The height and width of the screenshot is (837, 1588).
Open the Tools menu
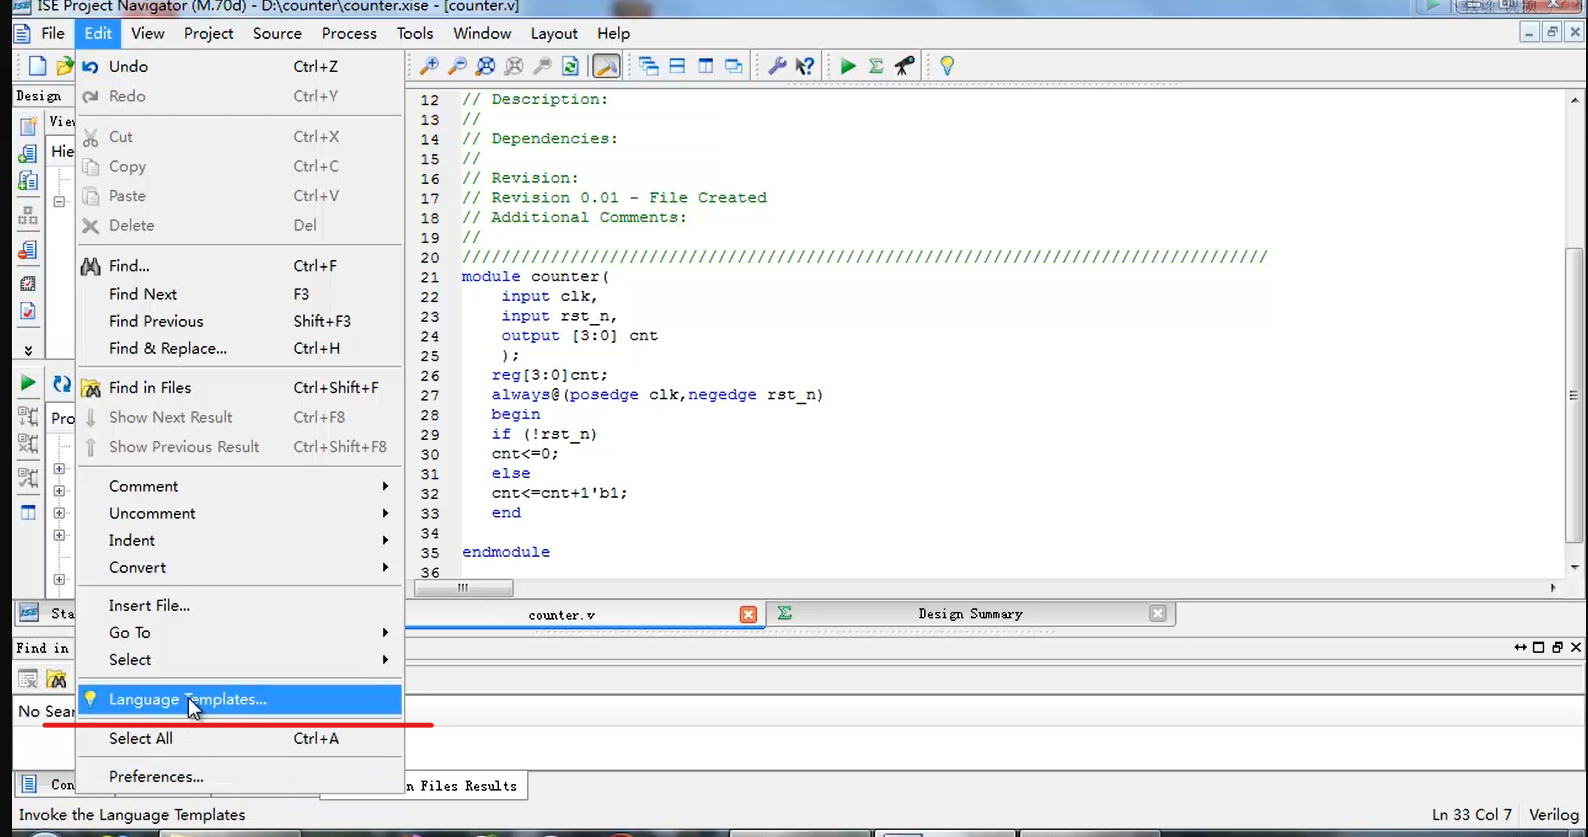pos(415,33)
